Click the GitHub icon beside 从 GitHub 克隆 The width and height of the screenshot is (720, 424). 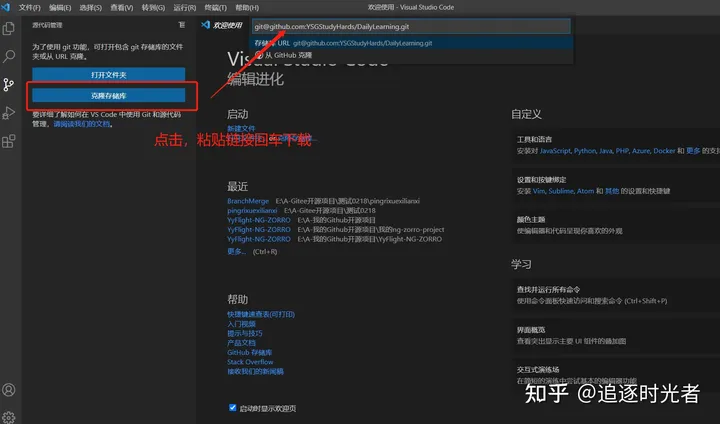point(259,55)
